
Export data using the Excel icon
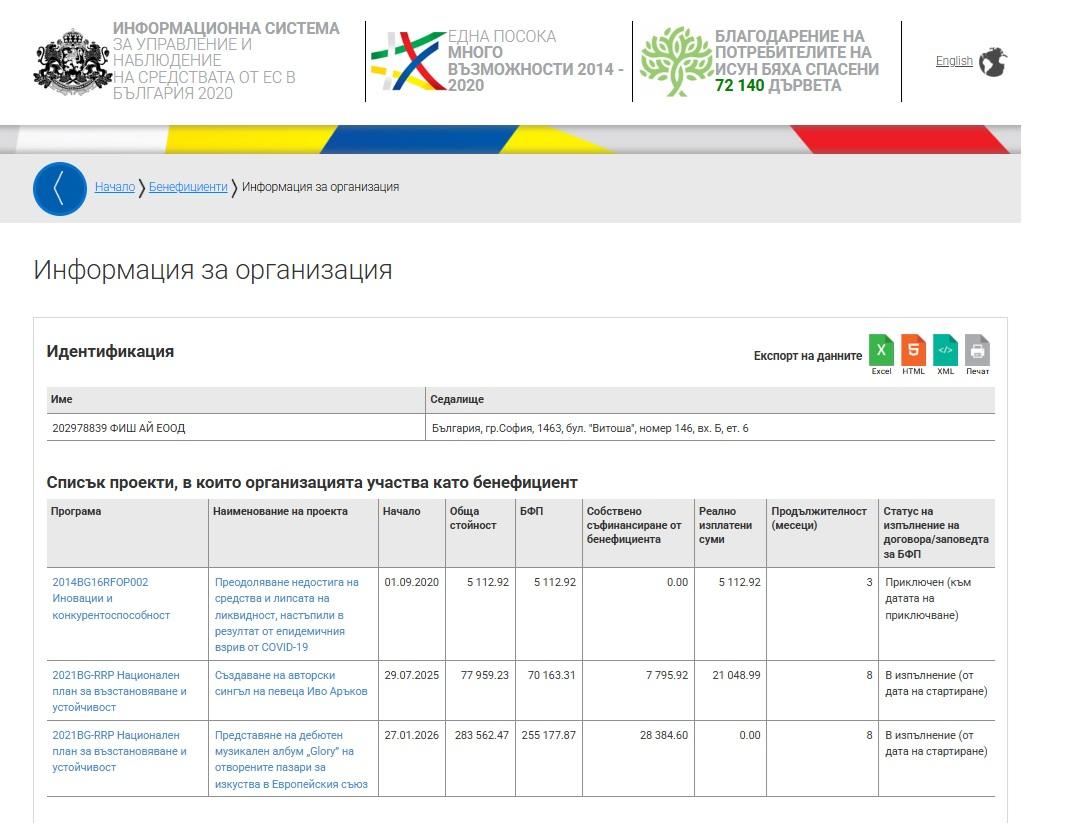click(881, 351)
